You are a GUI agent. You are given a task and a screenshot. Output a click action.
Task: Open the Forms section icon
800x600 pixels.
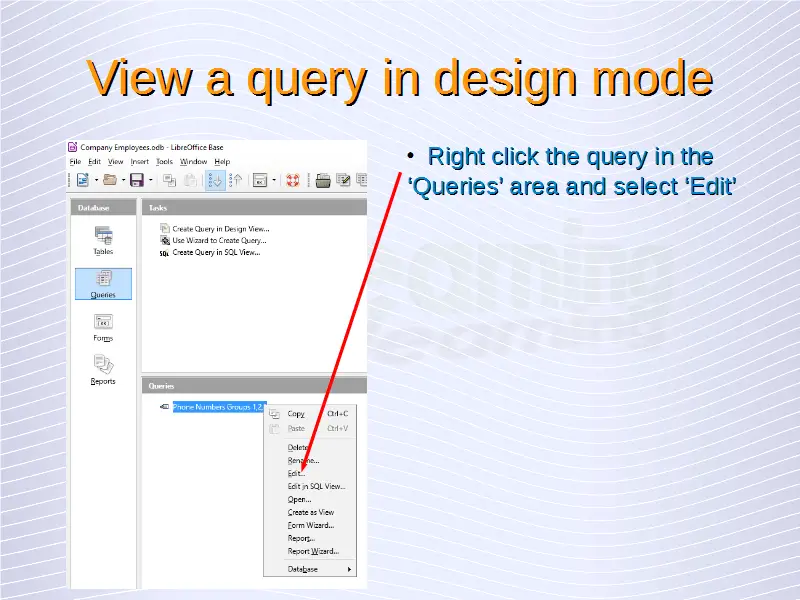(103, 325)
